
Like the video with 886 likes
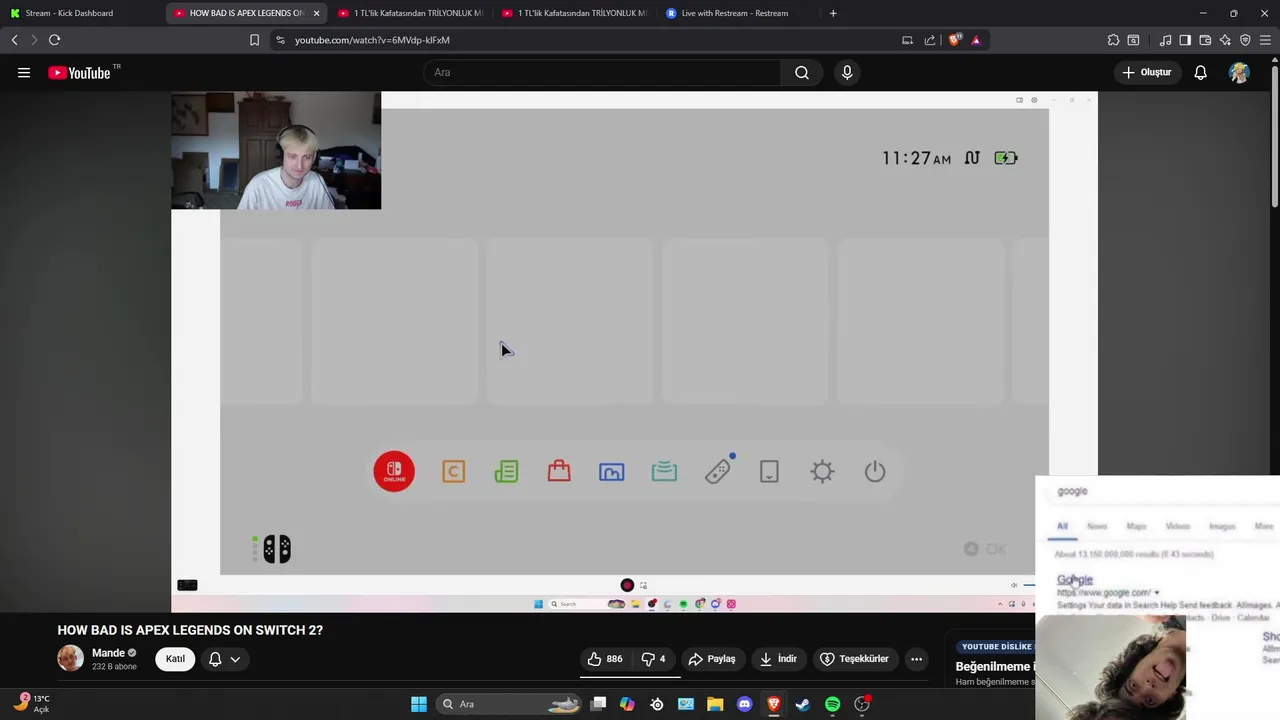coord(605,659)
